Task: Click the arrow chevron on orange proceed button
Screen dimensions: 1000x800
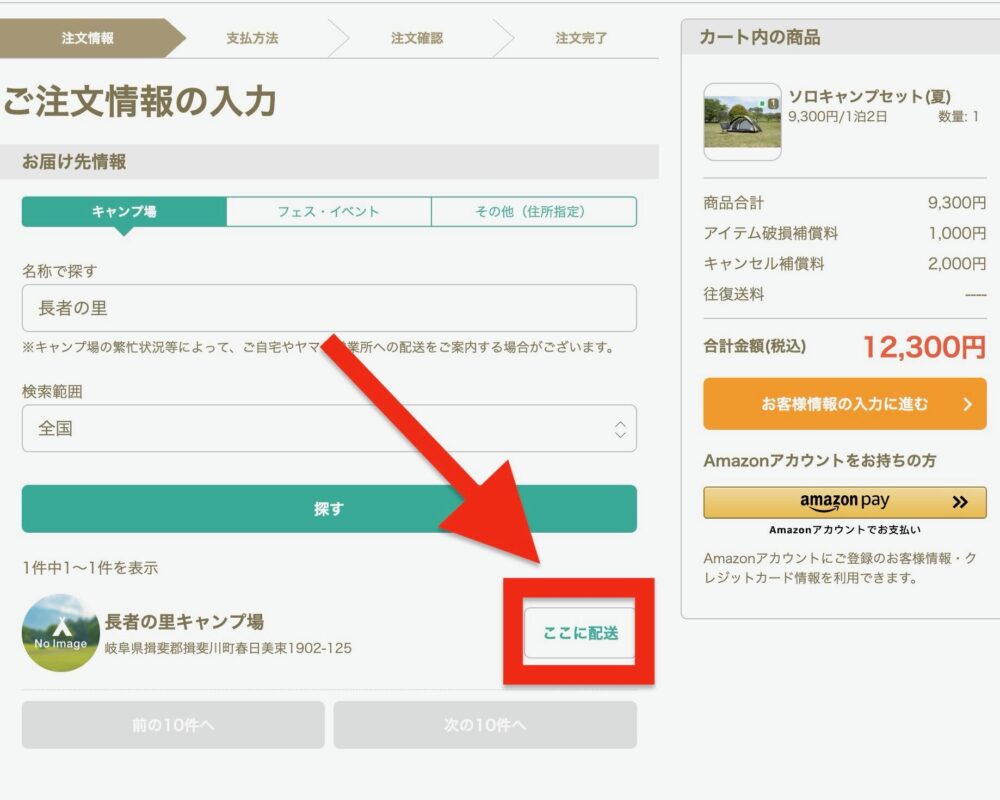Action: [967, 404]
